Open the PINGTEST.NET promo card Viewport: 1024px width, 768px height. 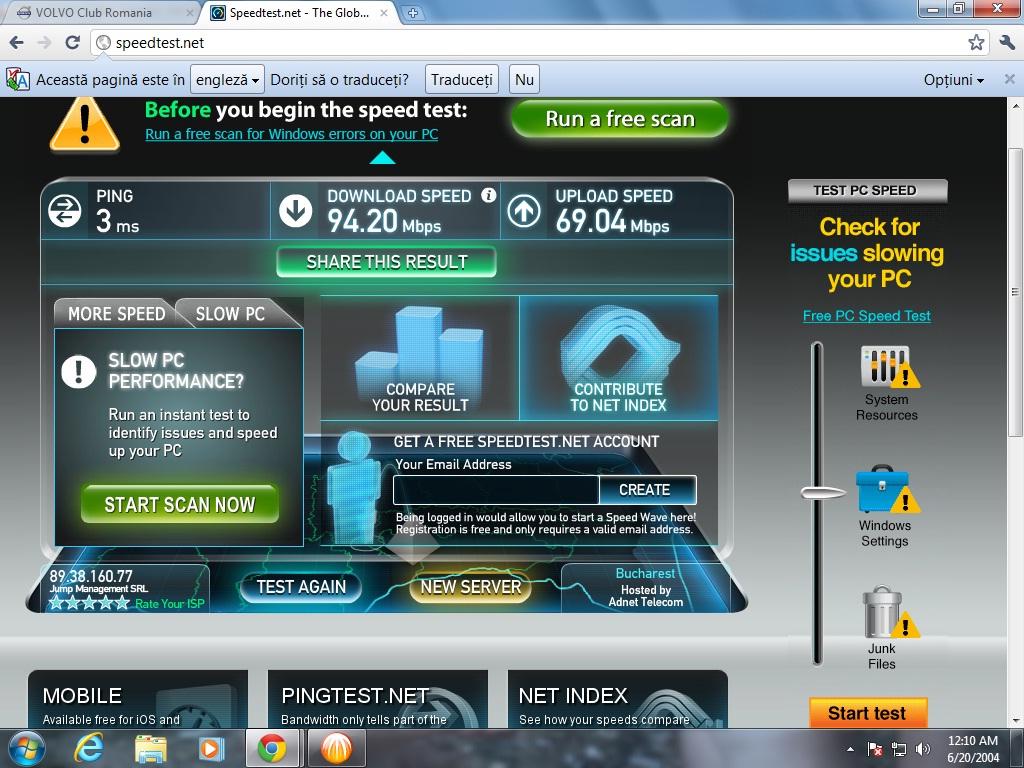click(377, 699)
